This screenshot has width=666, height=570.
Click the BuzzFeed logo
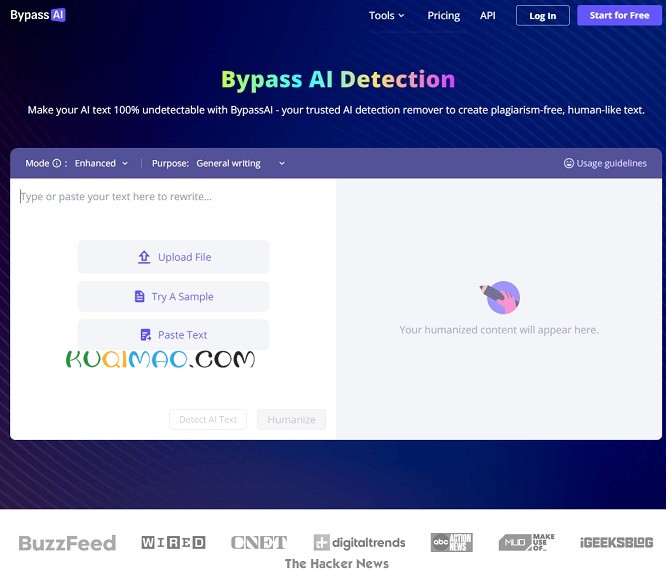pyautogui.click(x=67, y=543)
